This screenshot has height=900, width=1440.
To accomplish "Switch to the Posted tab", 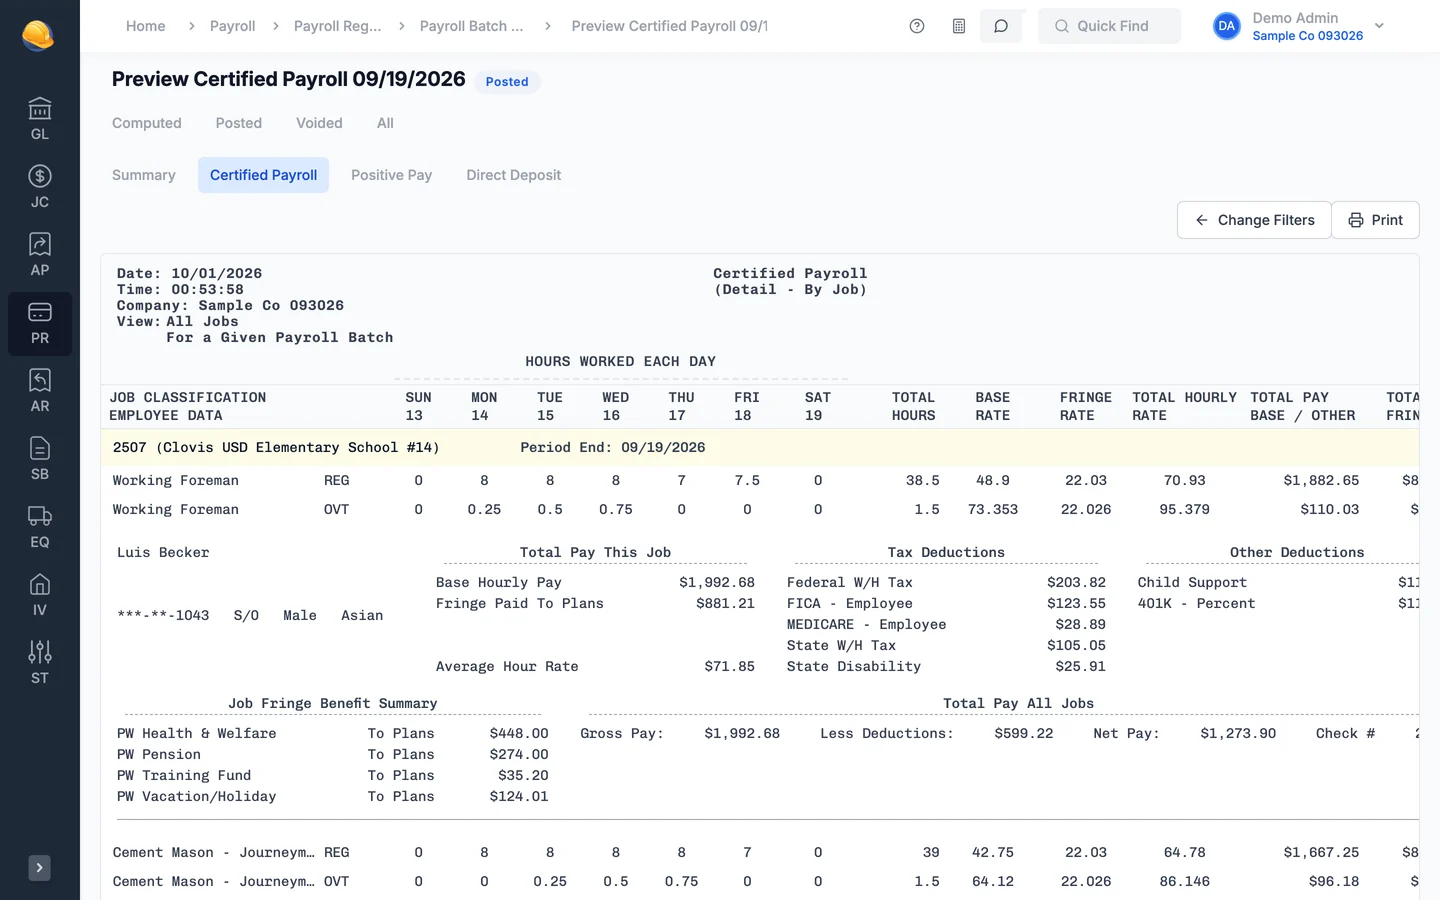I will (239, 123).
